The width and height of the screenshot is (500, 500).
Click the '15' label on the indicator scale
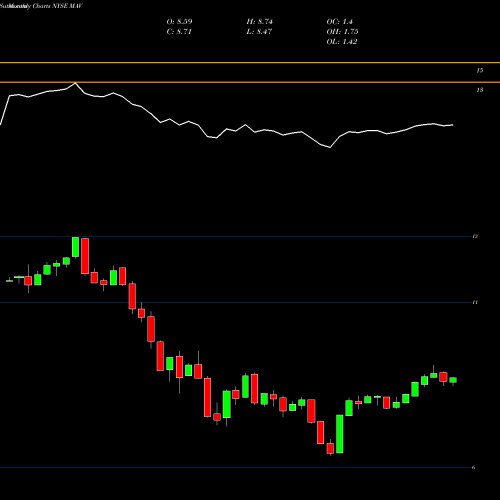[480, 70]
